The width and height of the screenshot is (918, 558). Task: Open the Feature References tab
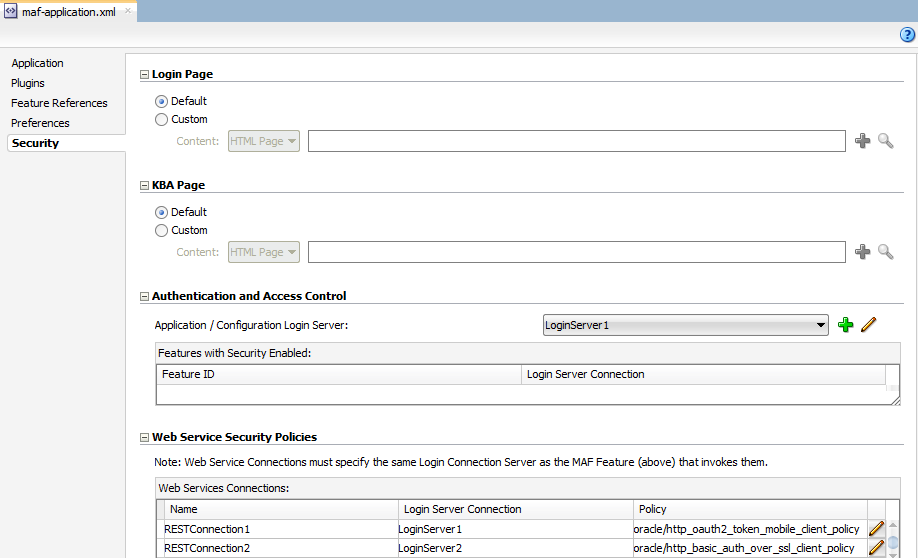(59, 103)
